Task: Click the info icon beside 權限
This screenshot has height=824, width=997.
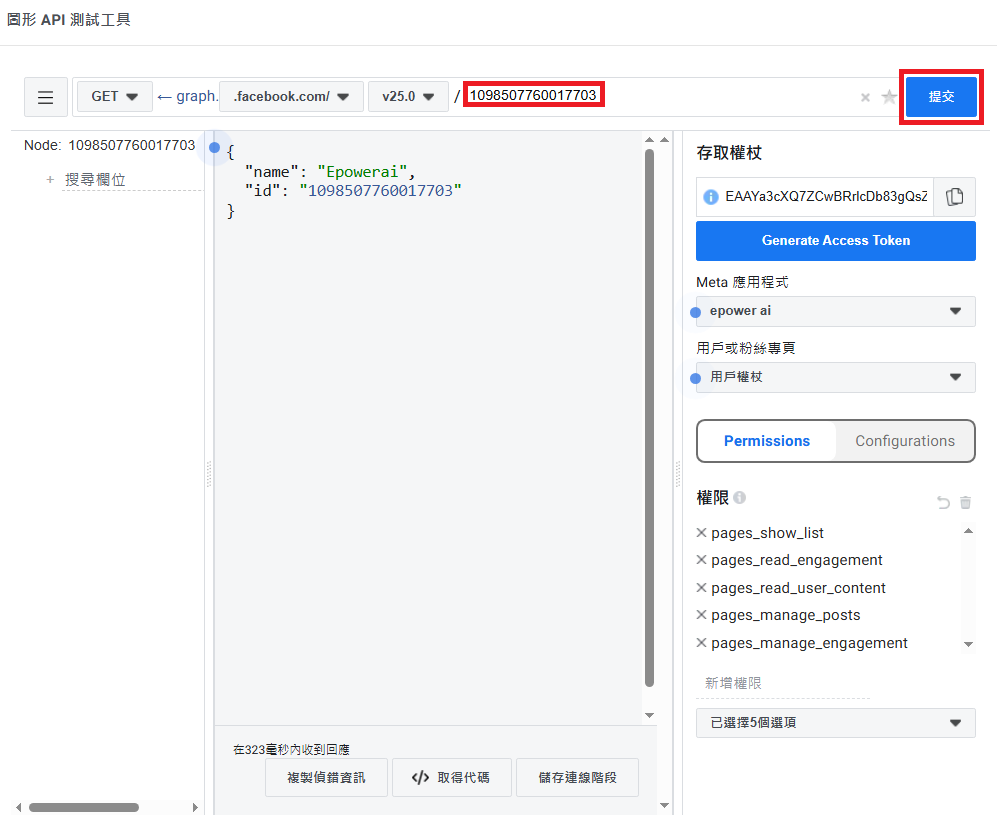Action: tap(739, 497)
